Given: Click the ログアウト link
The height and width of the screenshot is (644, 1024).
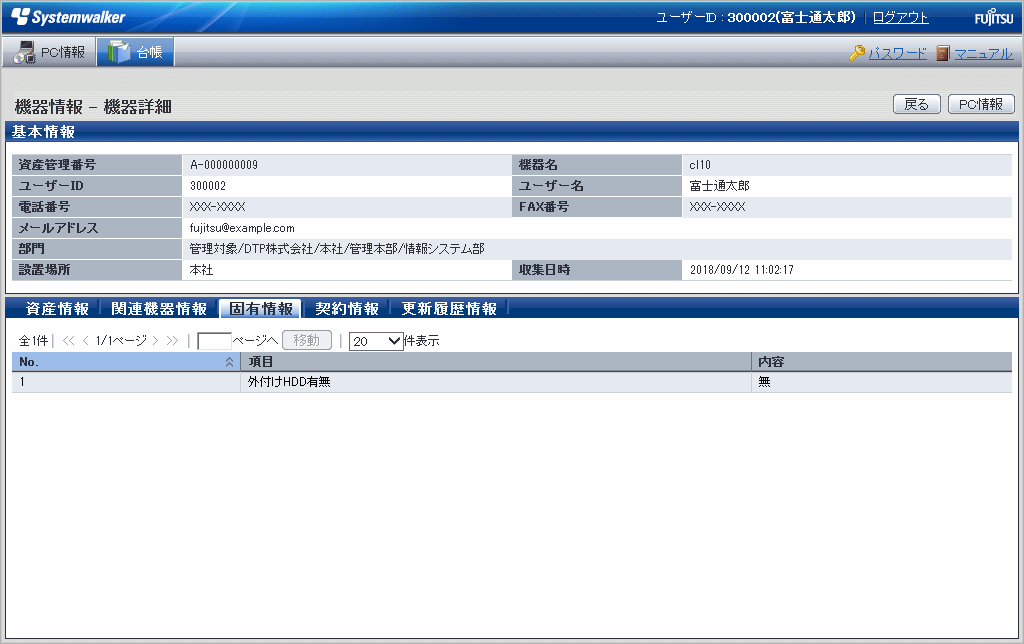Looking at the screenshot, I should [901, 18].
